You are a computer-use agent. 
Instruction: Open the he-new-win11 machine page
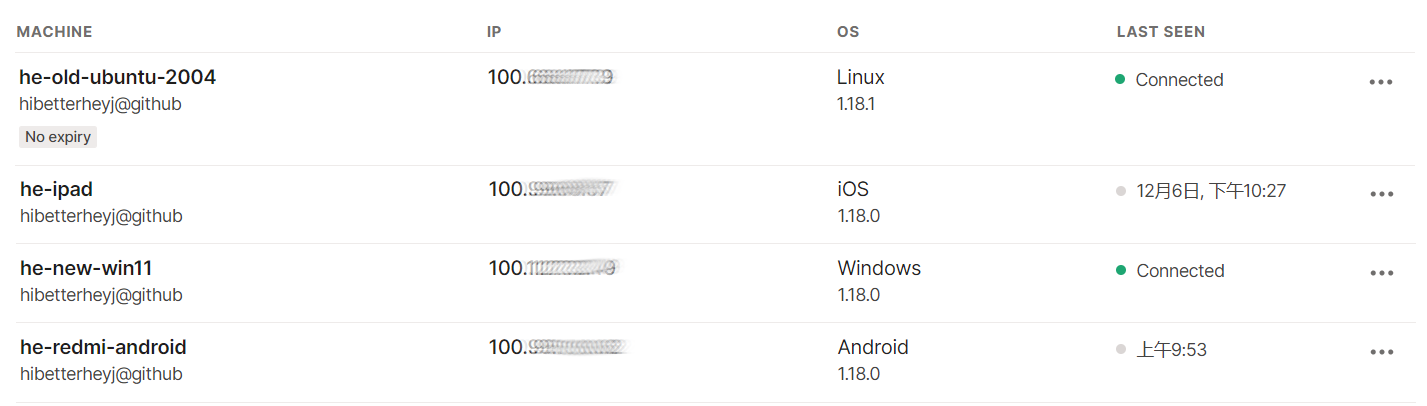(86, 268)
